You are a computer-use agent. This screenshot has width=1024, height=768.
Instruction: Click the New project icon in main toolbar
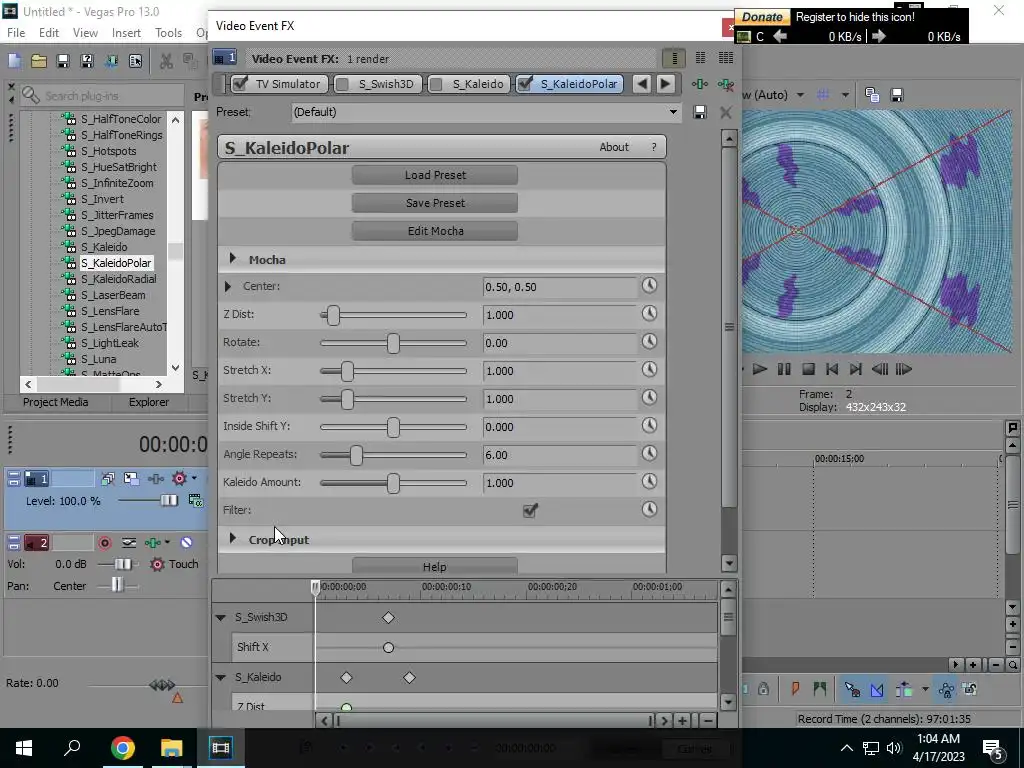coord(14,61)
